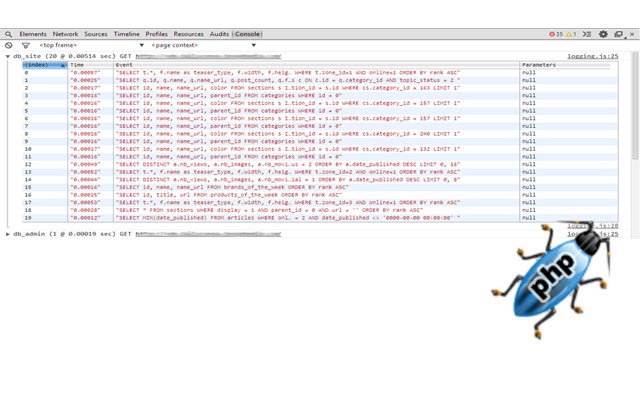Open the Elements tab
Screen dimensions: 640x400
(33, 34)
